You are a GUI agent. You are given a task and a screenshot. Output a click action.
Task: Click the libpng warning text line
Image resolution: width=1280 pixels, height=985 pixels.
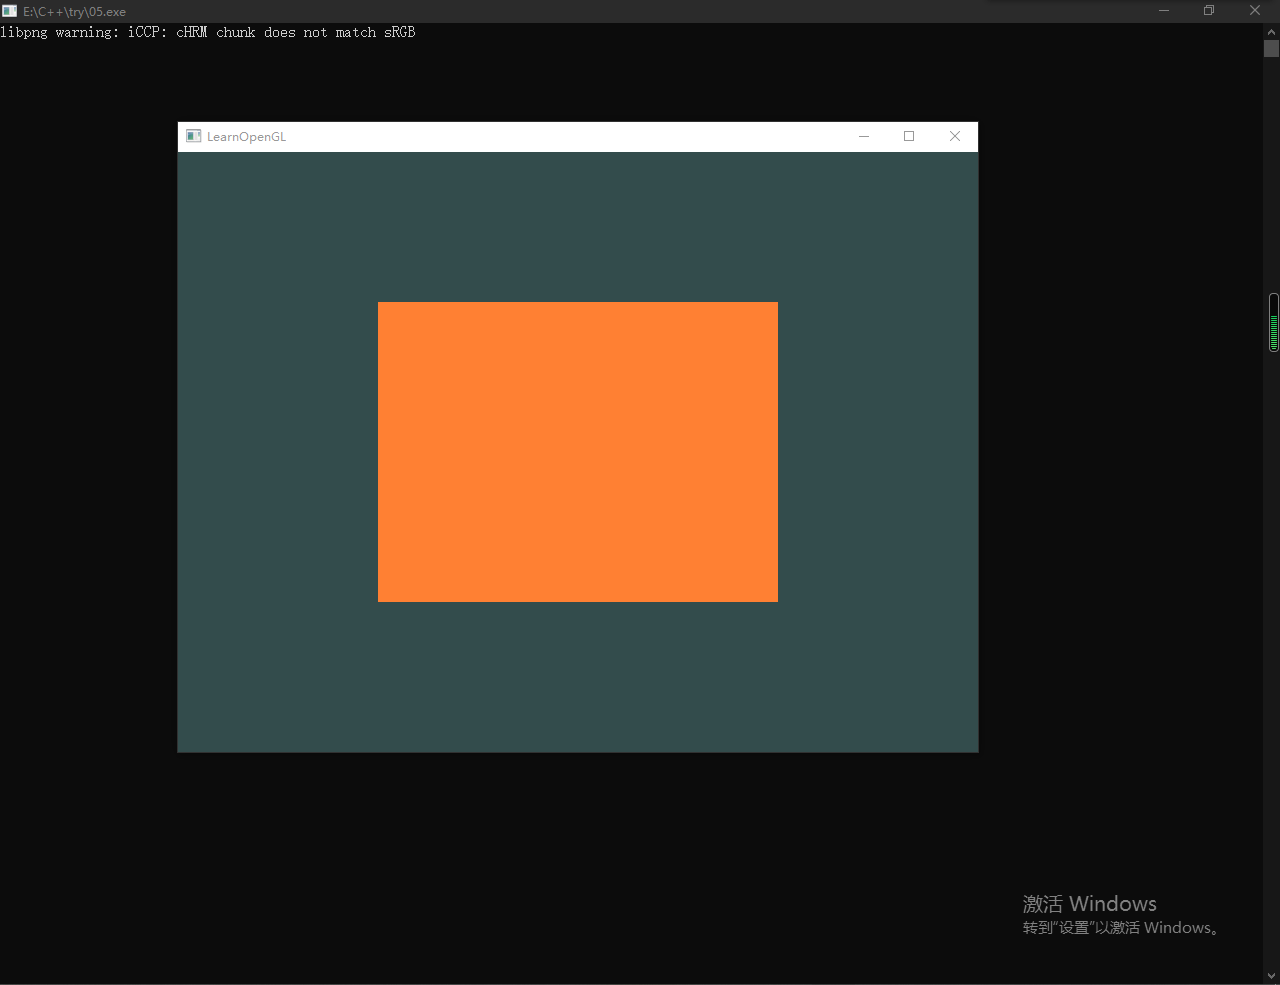208,32
